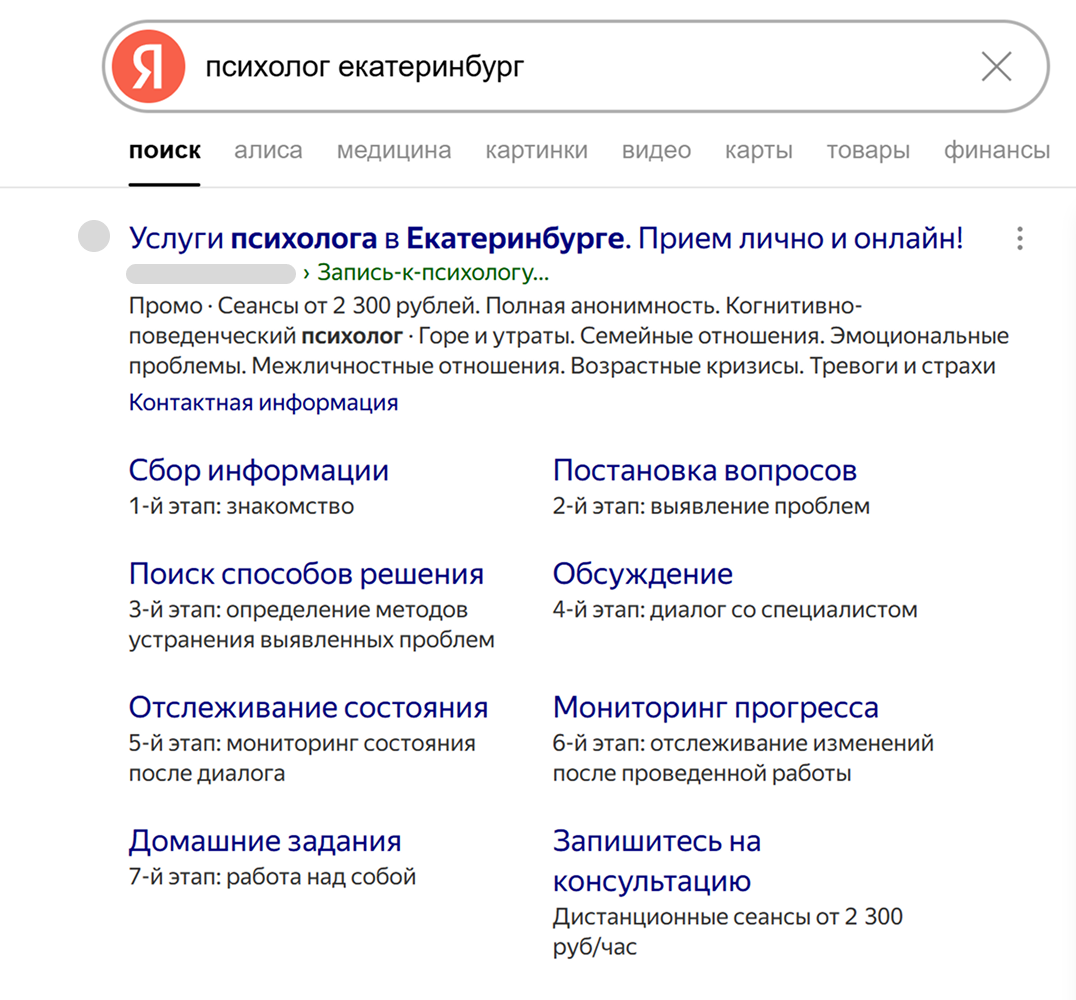Click the Сбор информации sitelink

[x=258, y=470]
